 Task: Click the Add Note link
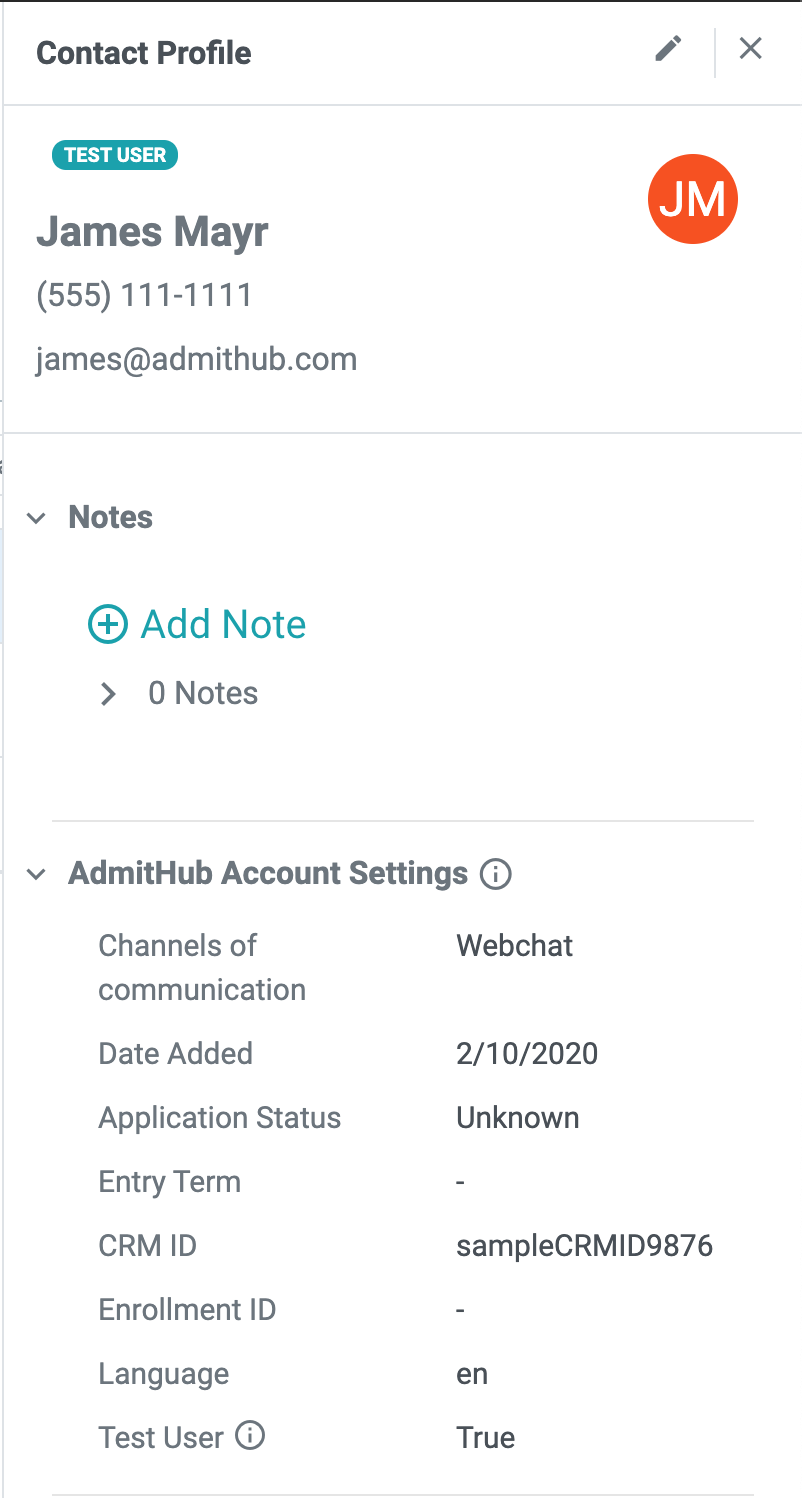tap(223, 624)
